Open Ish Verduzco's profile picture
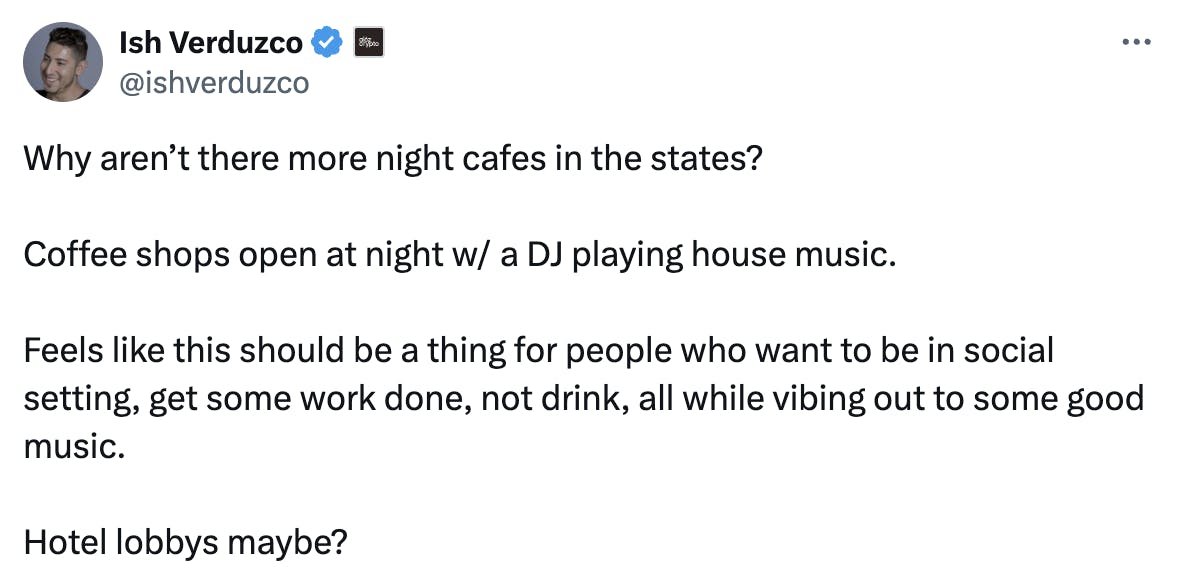The image size is (1178, 582). [63, 62]
